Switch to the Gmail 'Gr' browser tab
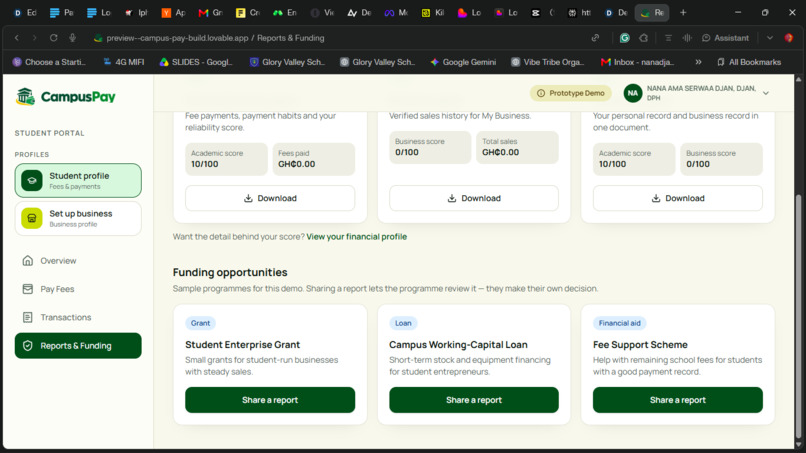This screenshot has height=453, width=806. [210, 12]
